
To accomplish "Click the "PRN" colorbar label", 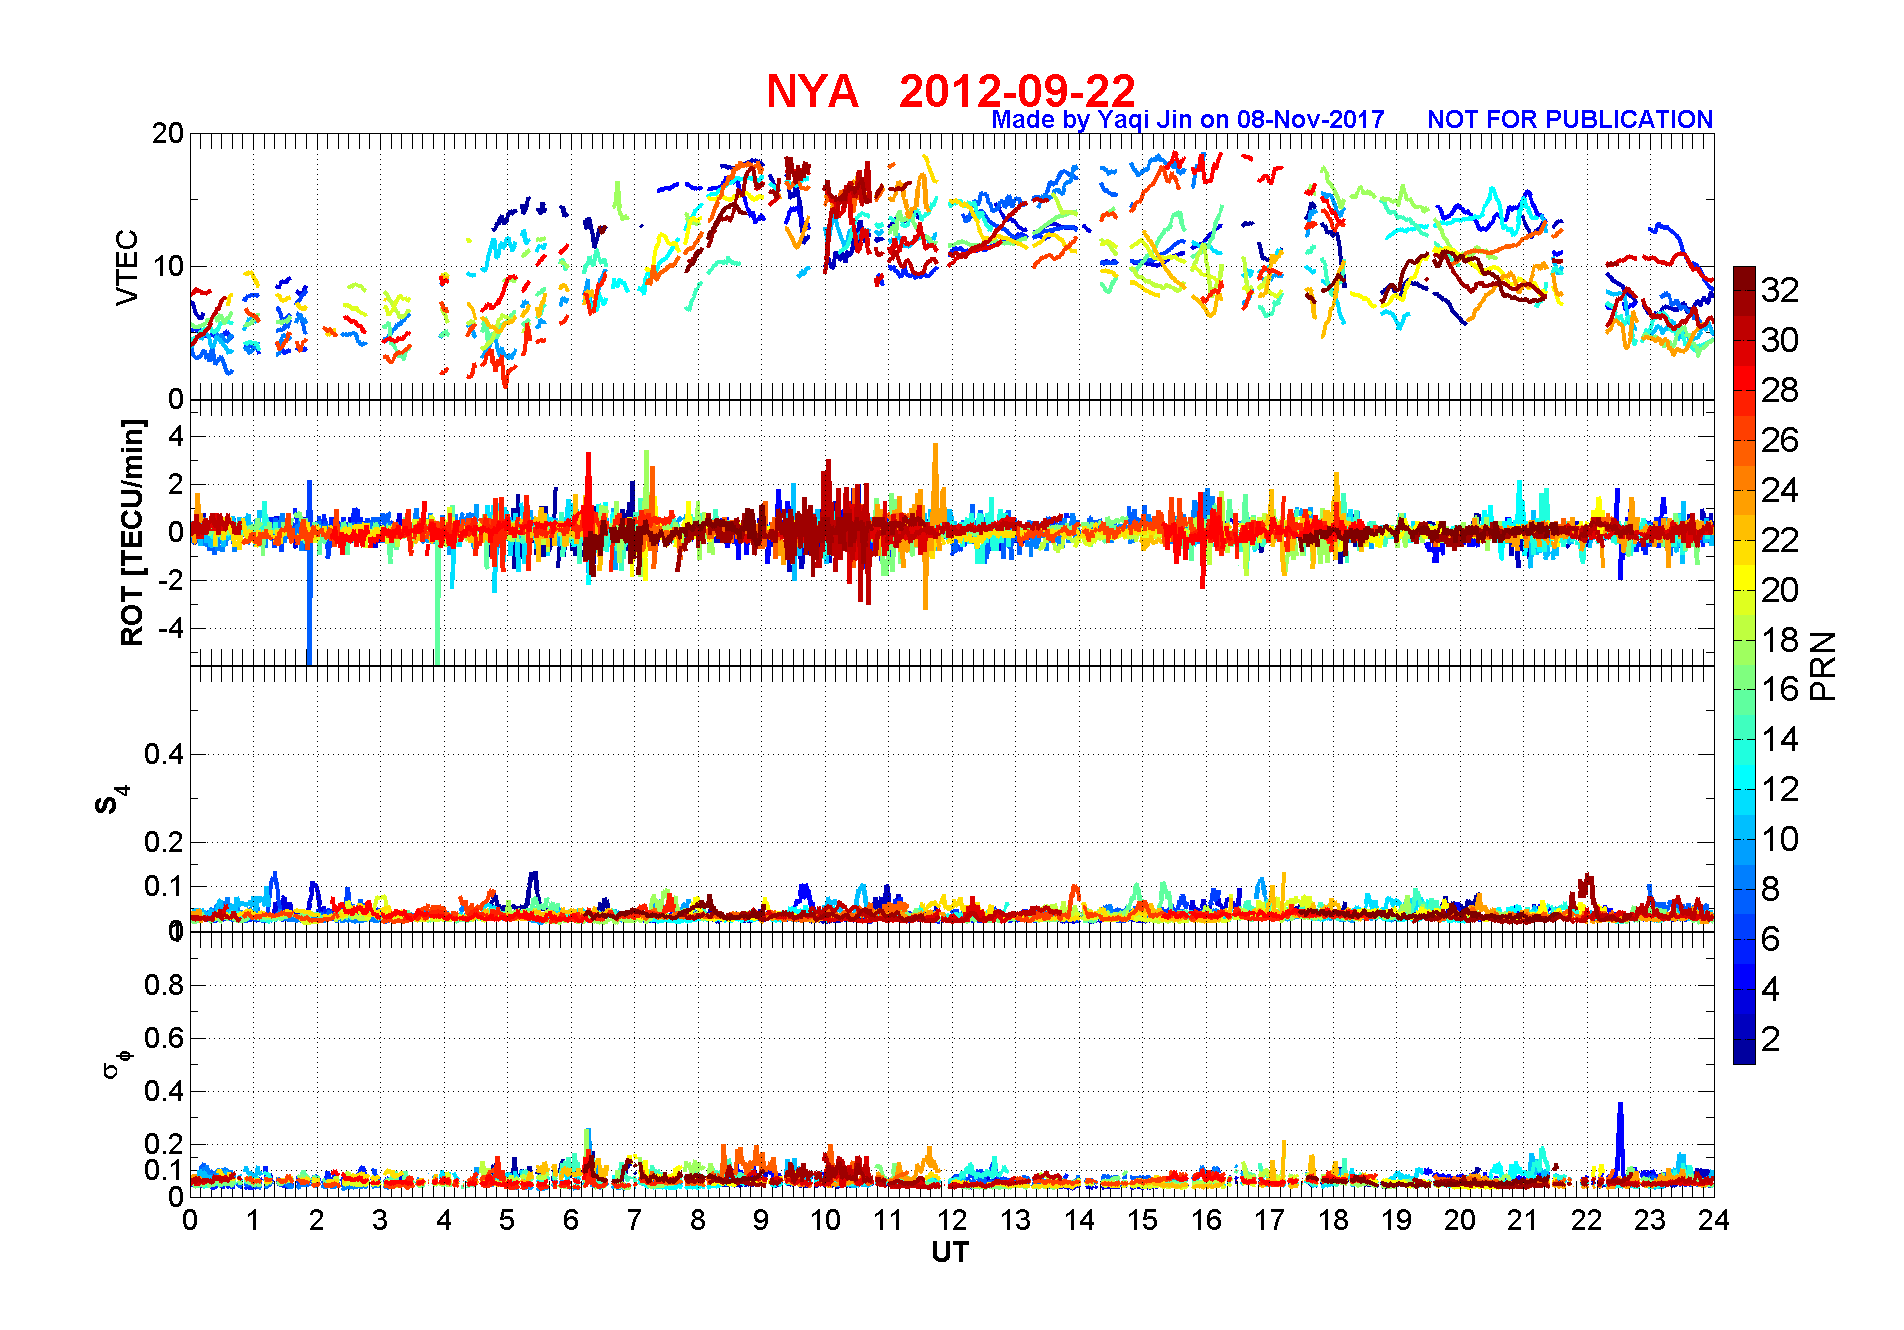I will tap(1823, 666).
